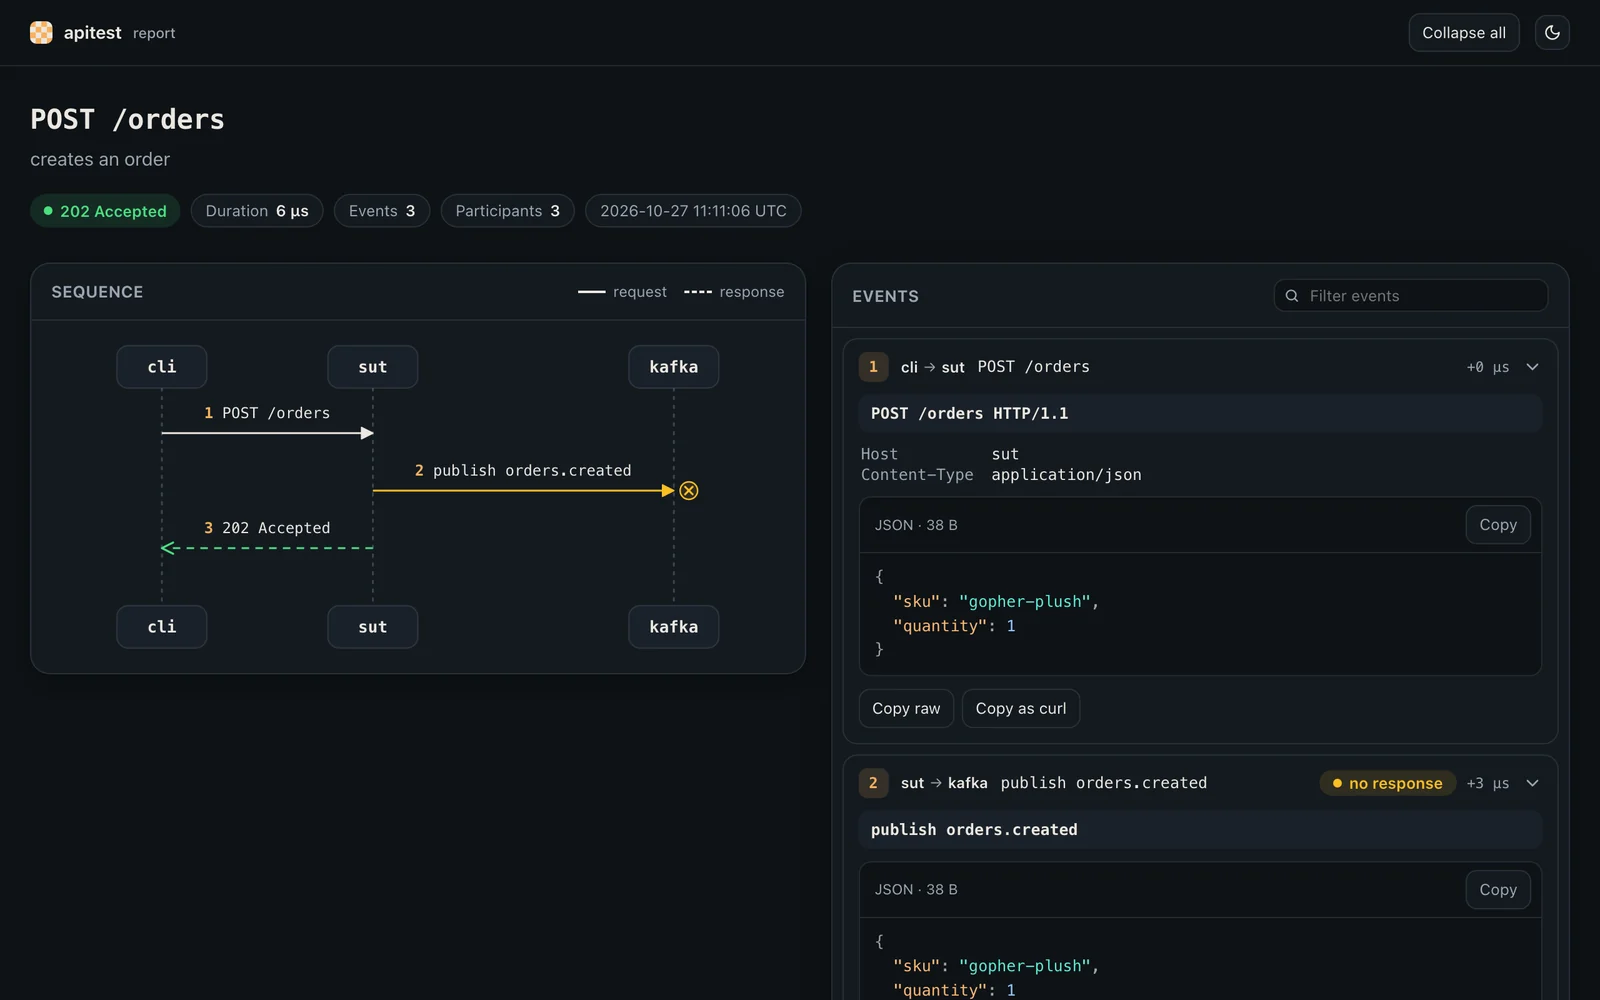Copy the JSON body of event 2
This screenshot has width=1600, height=1000.
click(x=1498, y=890)
